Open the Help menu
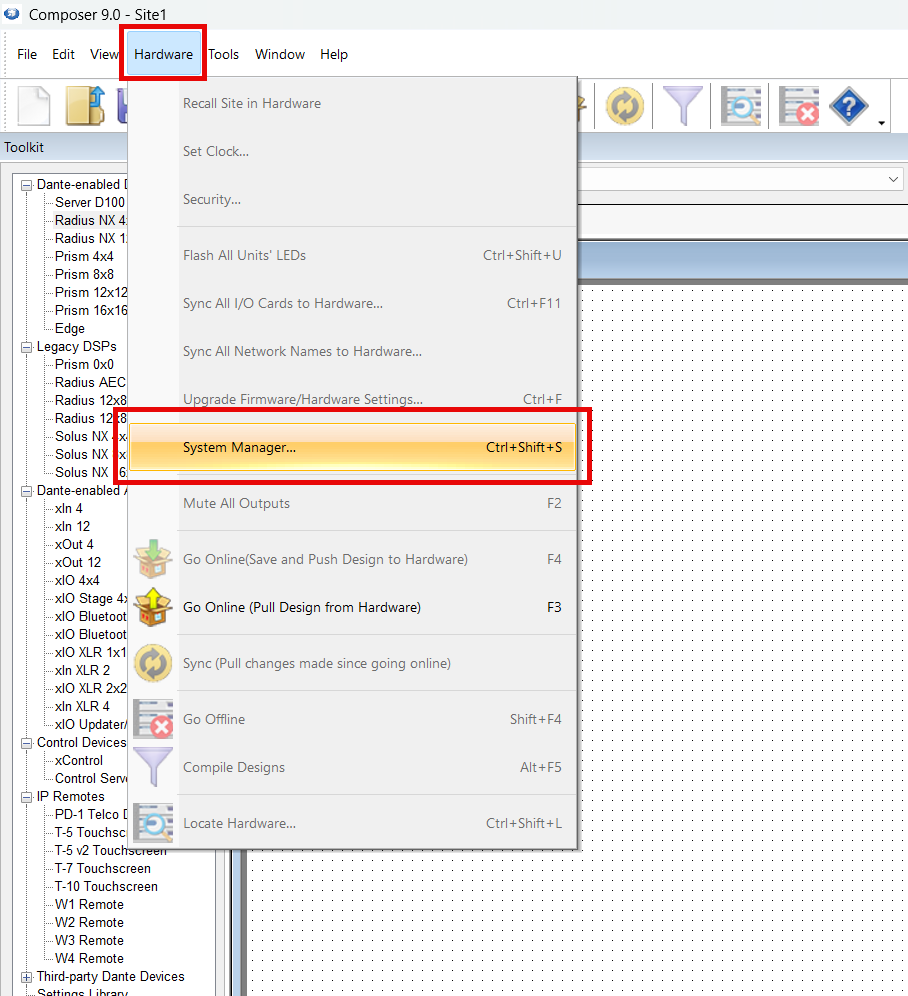This screenshot has height=996, width=908. (334, 55)
